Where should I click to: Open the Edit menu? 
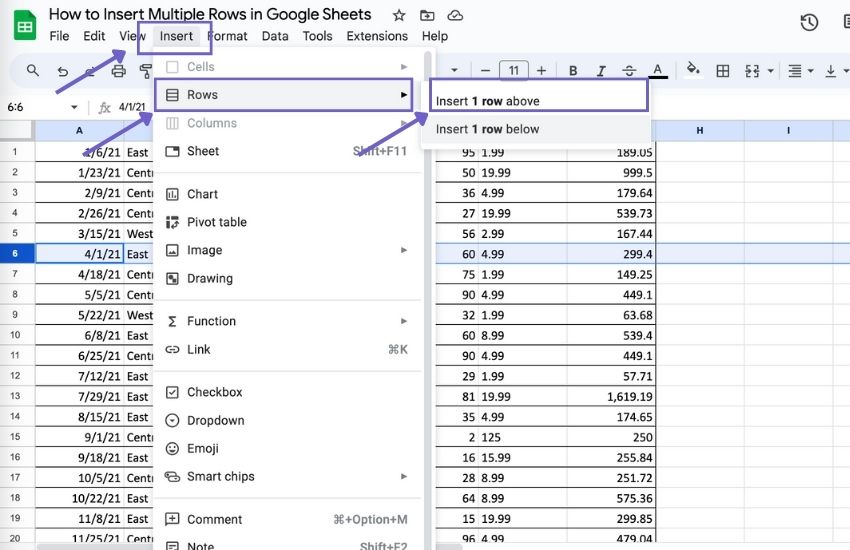(94, 36)
